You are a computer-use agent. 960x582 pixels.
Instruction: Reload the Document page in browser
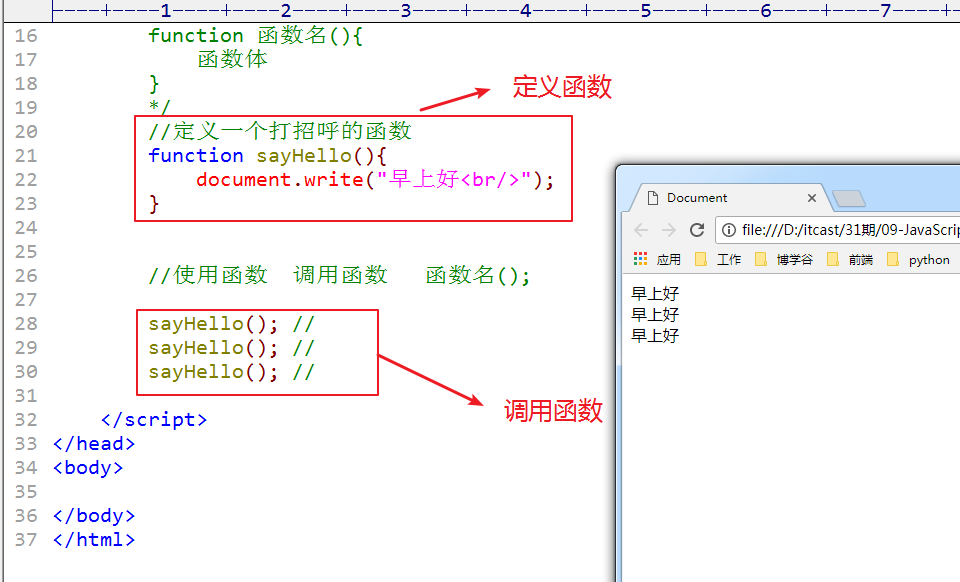coord(697,230)
